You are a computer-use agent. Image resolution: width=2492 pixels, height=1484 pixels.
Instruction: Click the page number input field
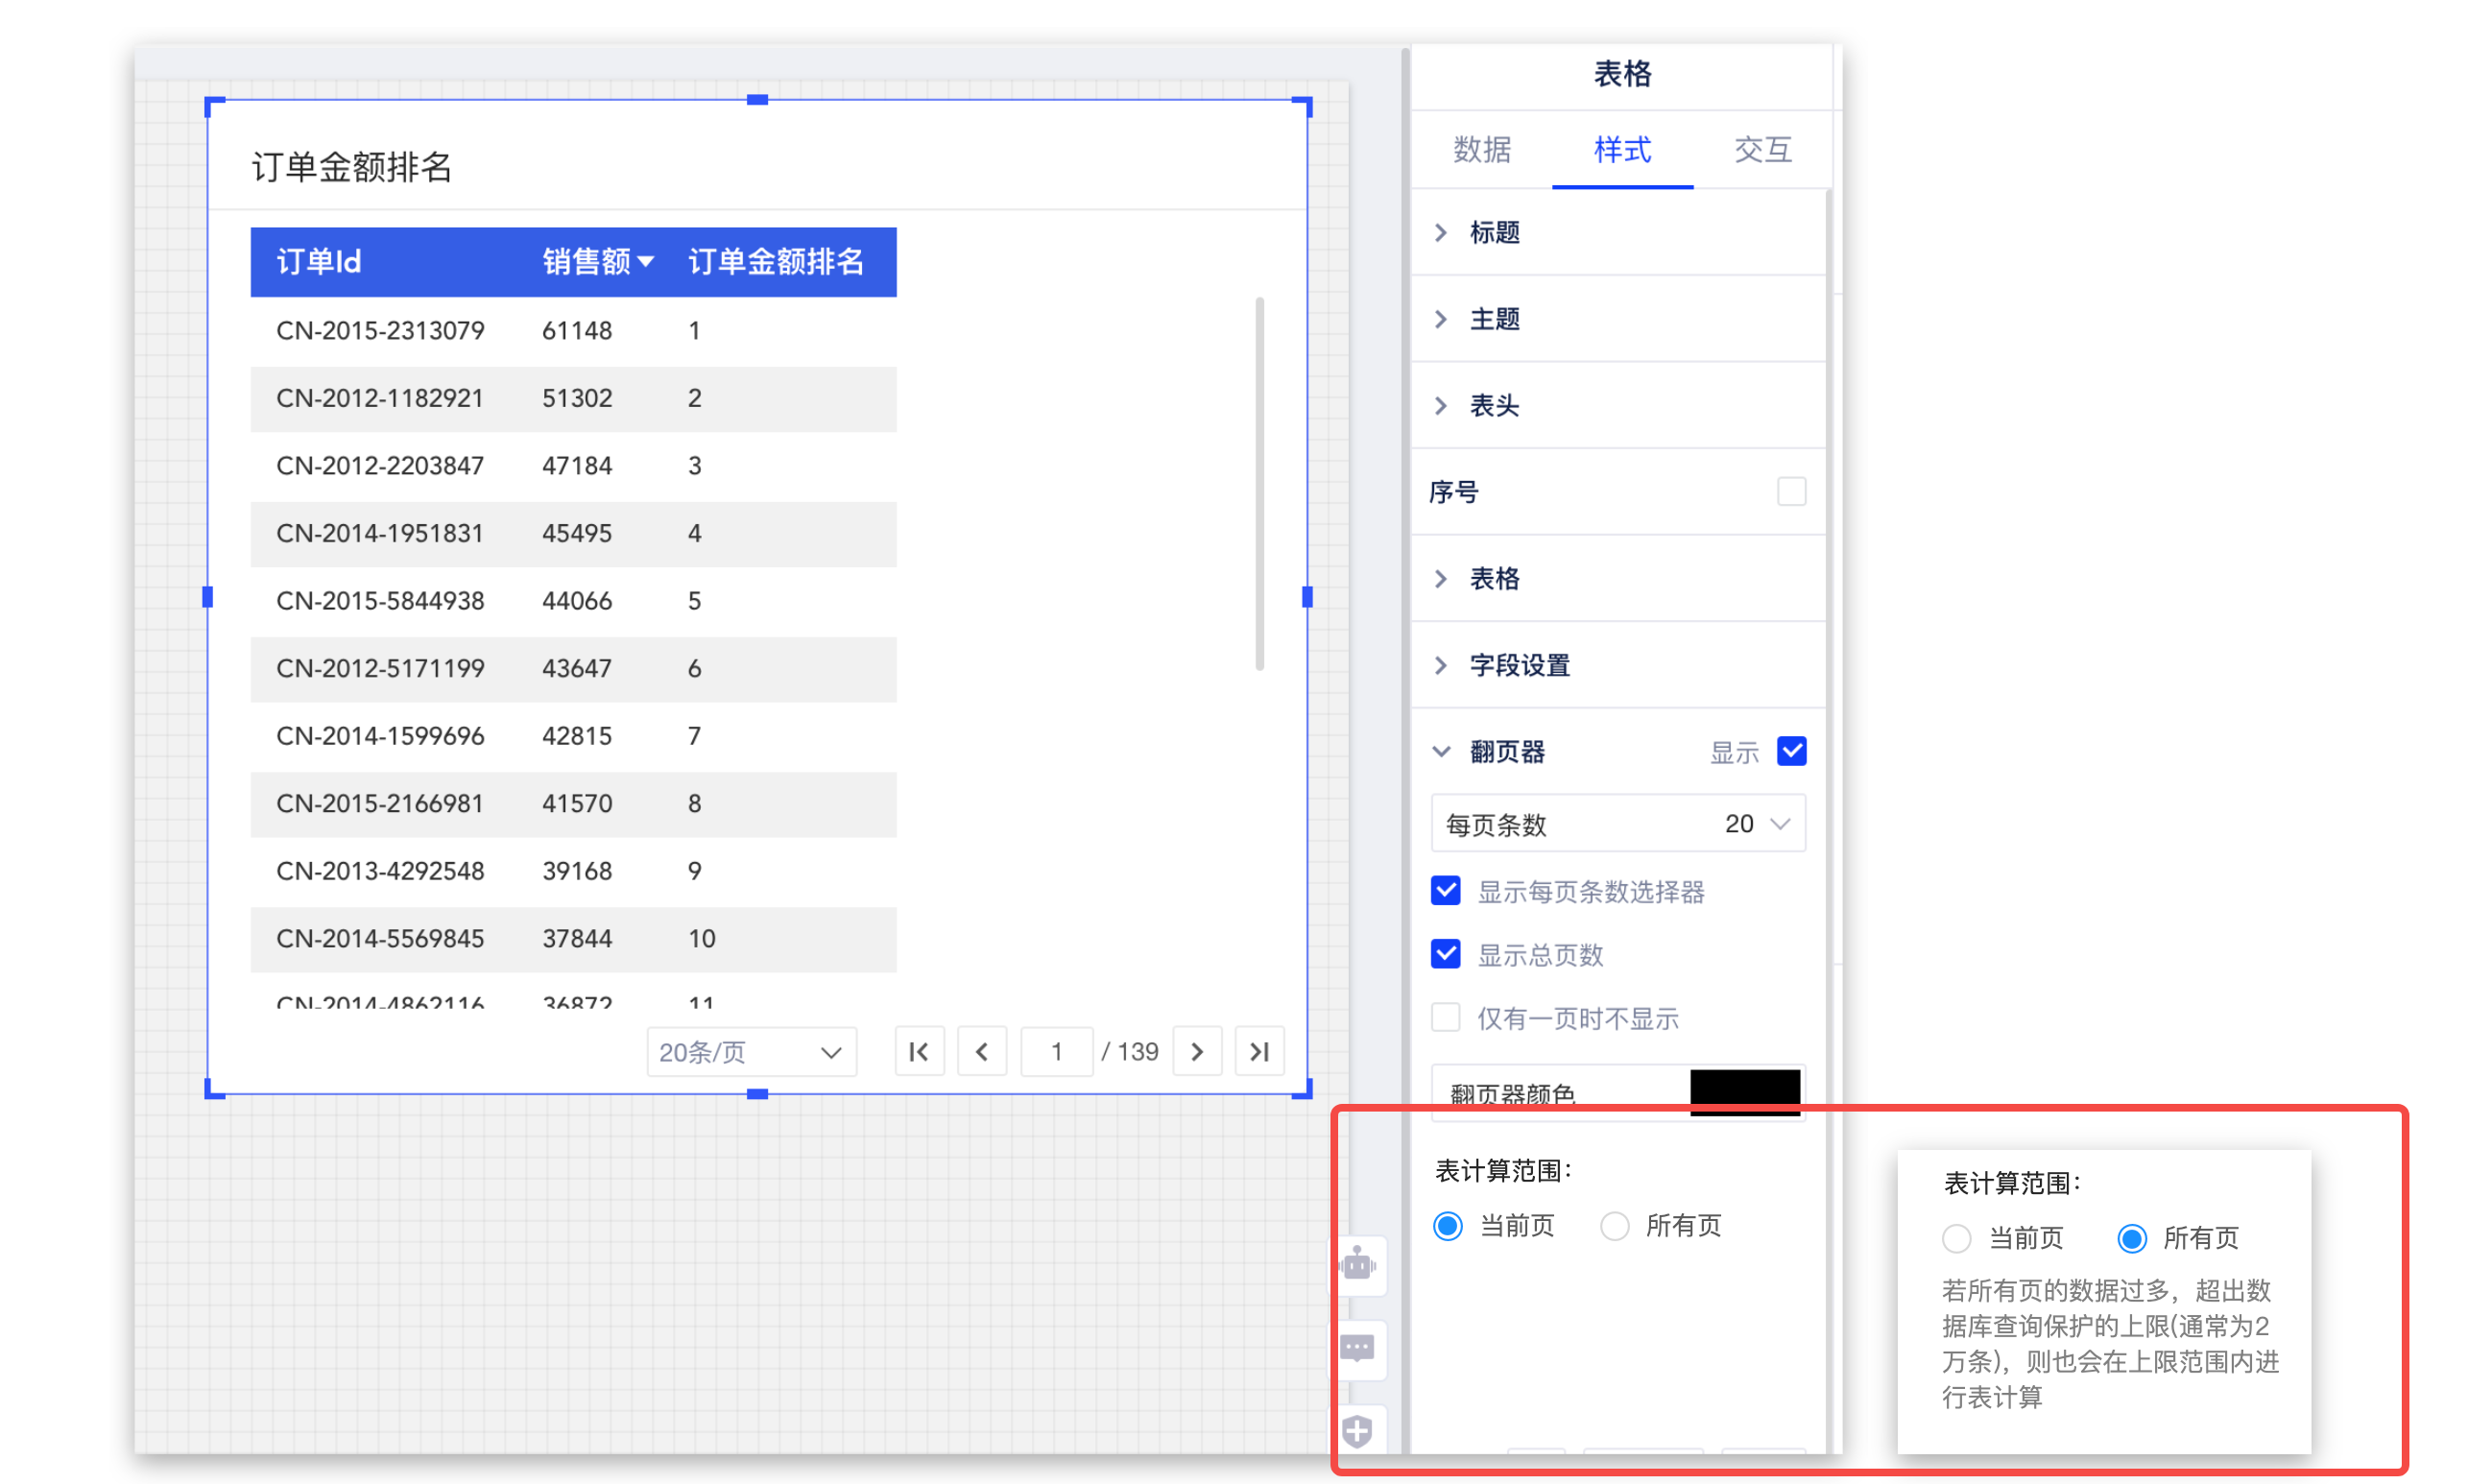(1056, 1051)
